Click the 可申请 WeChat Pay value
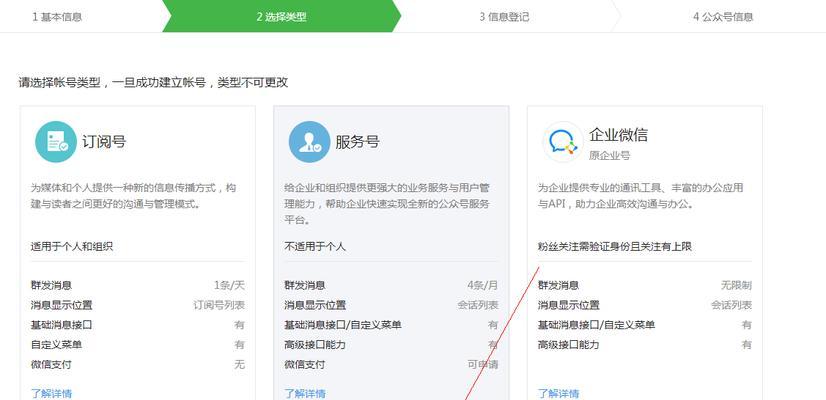Image resolution: width=826 pixels, height=400 pixels. [x=483, y=364]
